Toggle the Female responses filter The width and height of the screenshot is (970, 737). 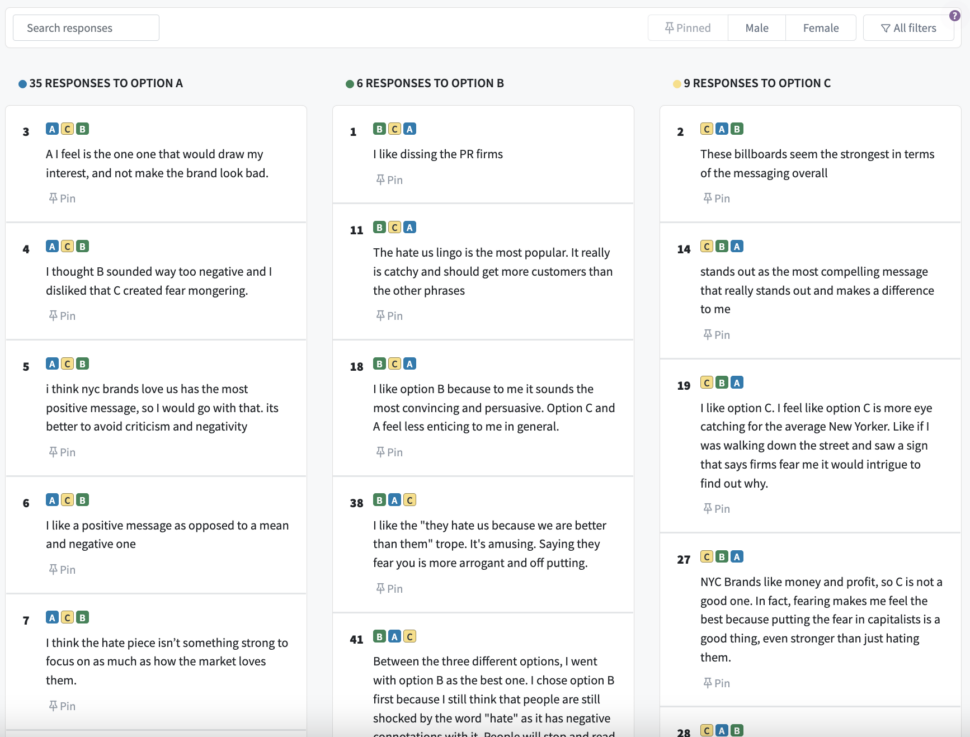[x=820, y=27]
